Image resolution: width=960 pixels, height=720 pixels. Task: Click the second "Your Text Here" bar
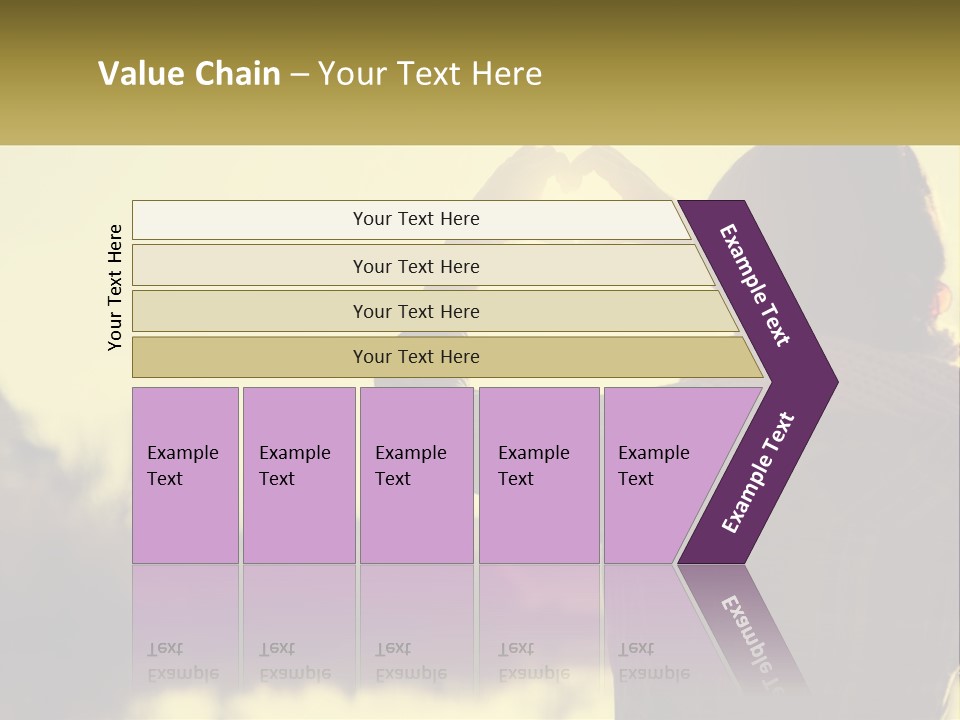point(415,266)
